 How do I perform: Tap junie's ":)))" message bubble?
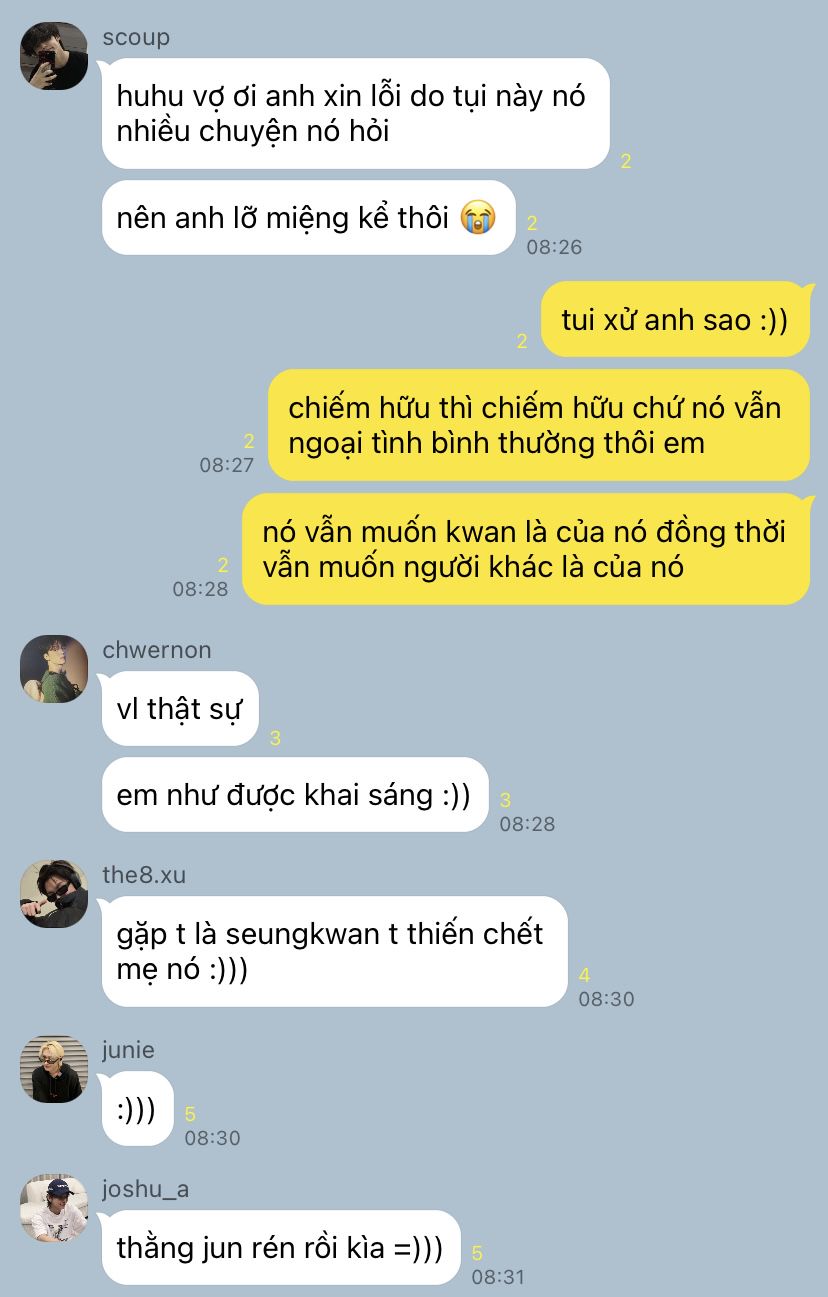pyautogui.click(x=138, y=1109)
